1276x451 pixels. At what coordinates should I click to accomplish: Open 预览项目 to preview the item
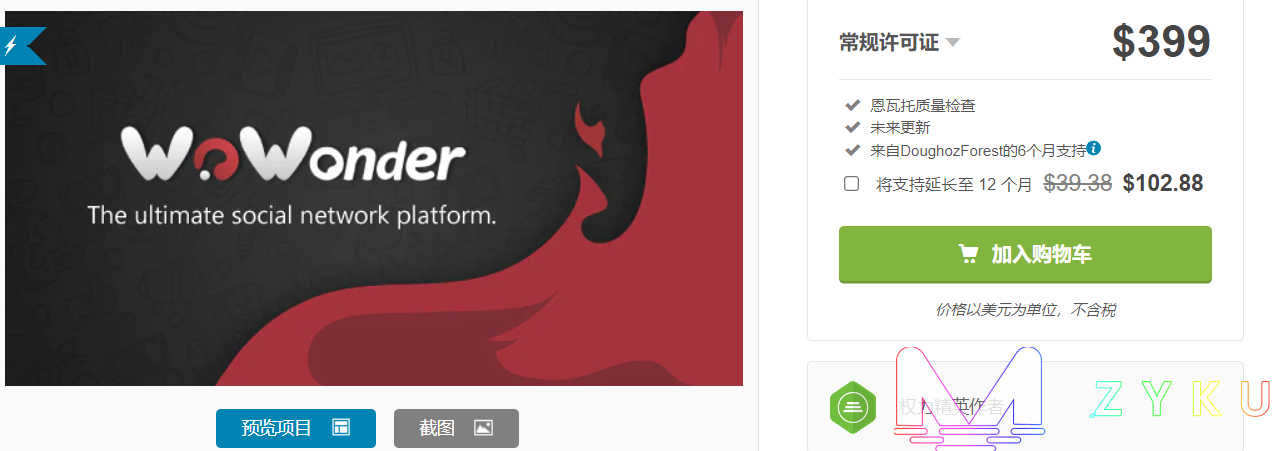coord(296,428)
